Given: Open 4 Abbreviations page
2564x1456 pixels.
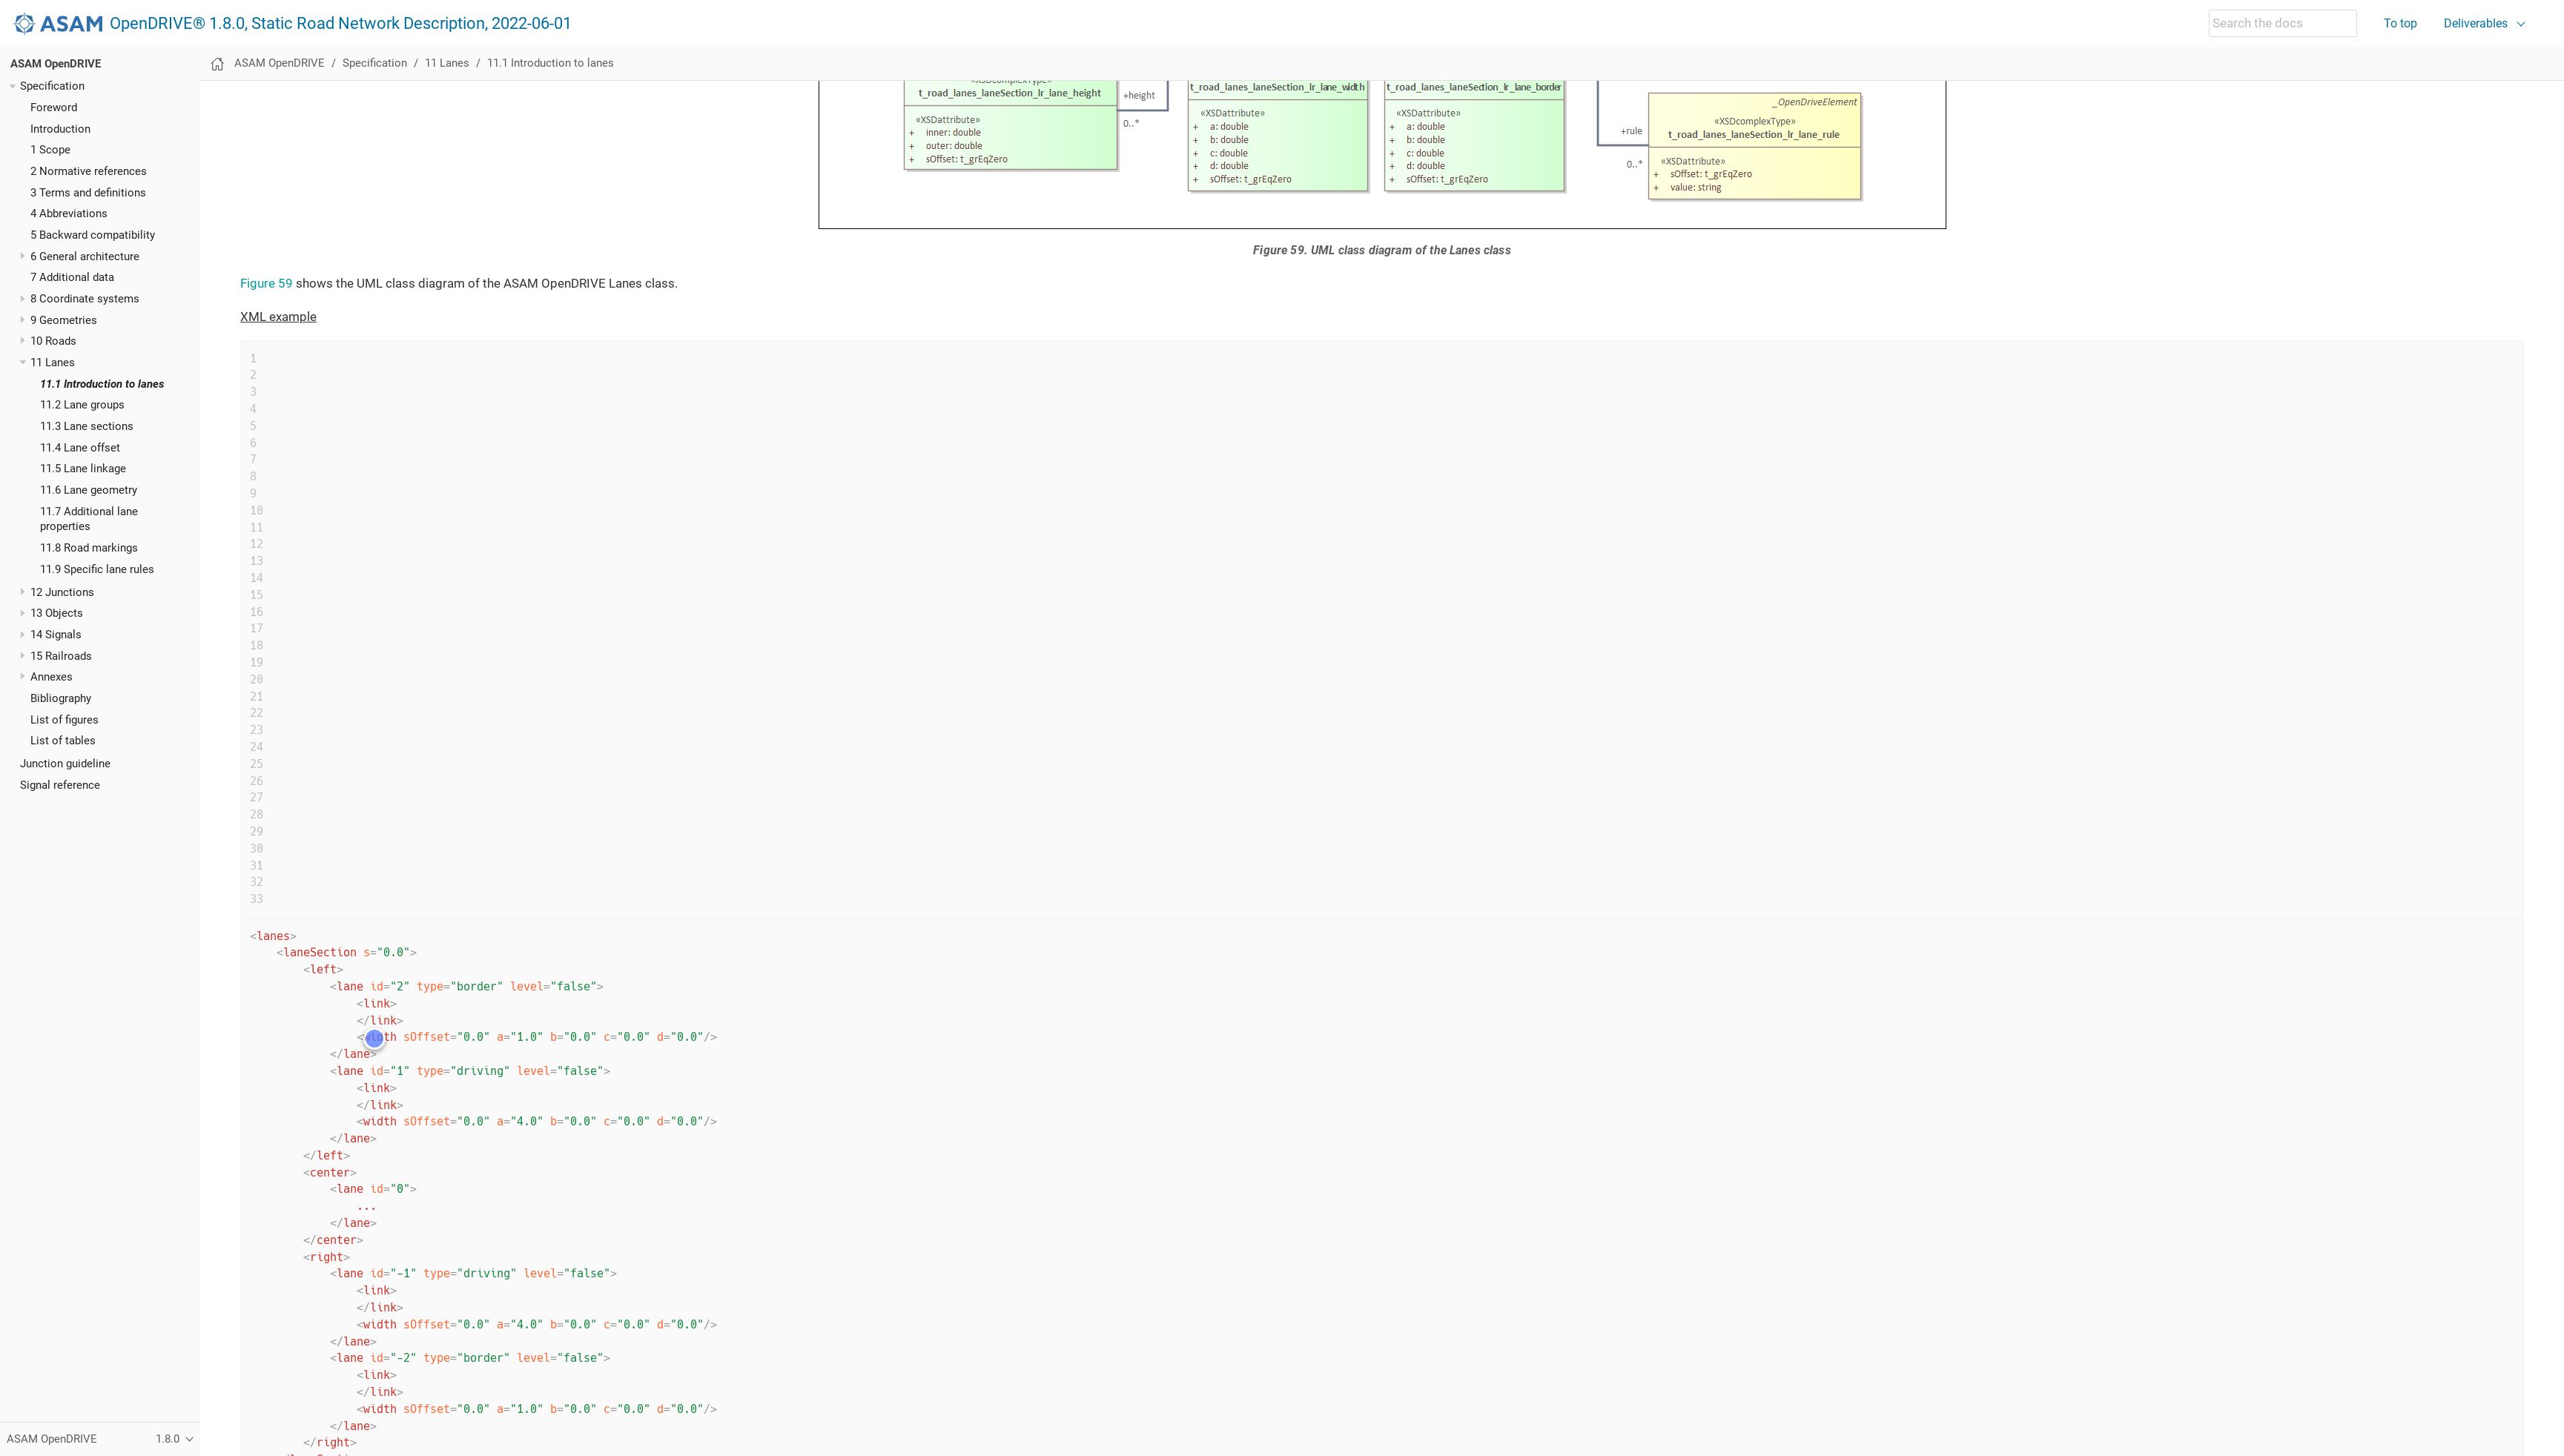Looking at the screenshot, I should (x=68, y=214).
